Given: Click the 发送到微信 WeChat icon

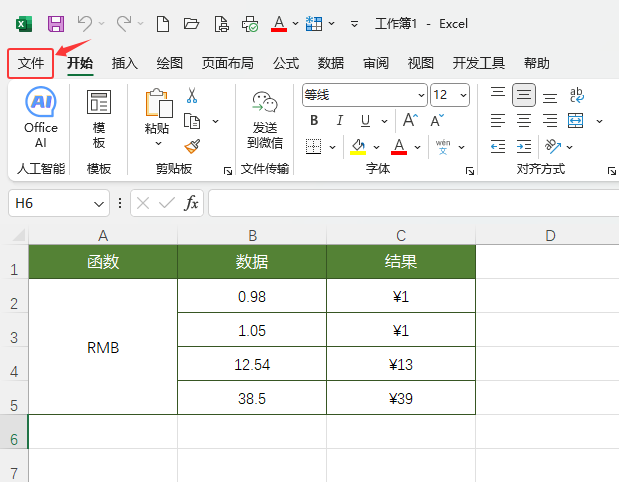Looking at the screenshot, I should pyautogui.click(x=265, y=102).
